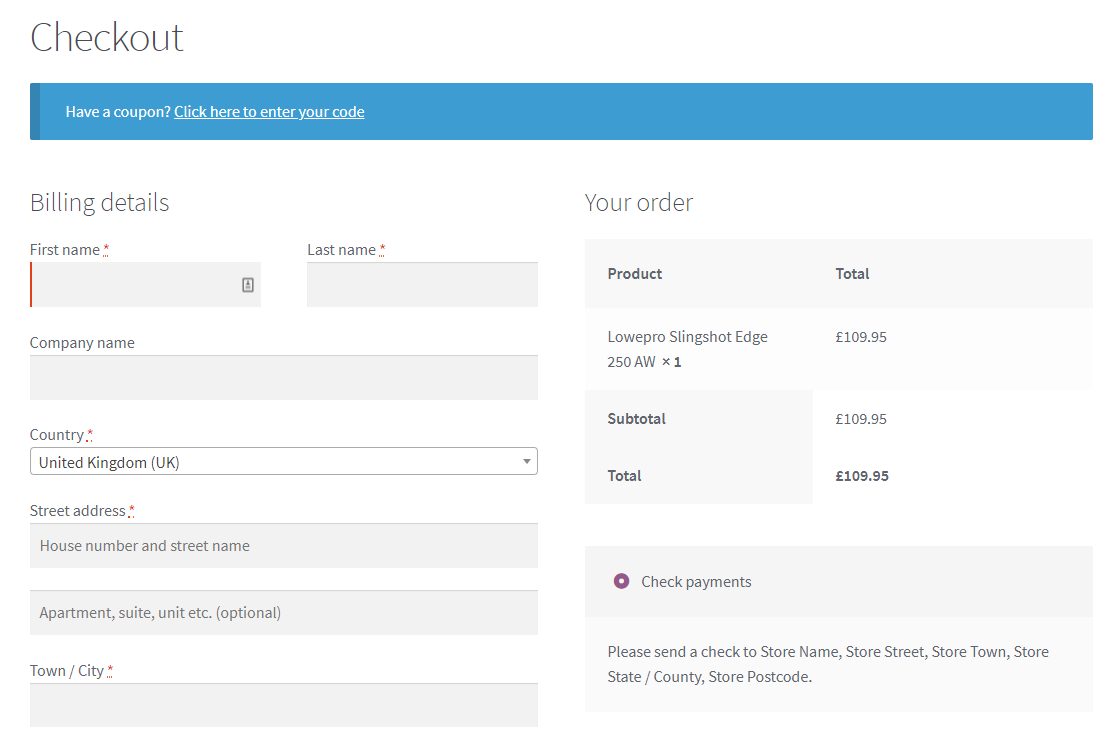Click the Country field label
This screenshot has height=738, width=1111.
coord(57,435)
